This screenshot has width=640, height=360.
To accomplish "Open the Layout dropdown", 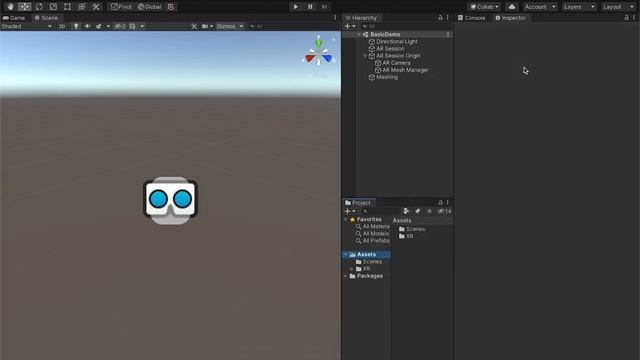I will (618, 7).
